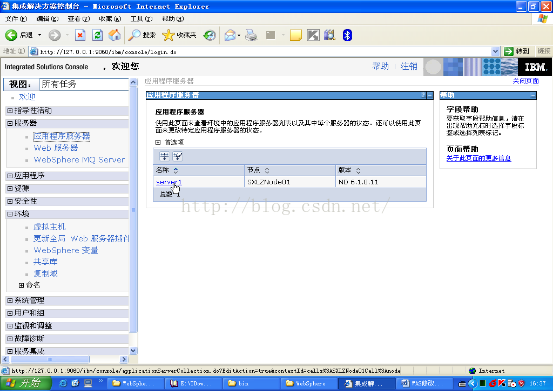The width and height of the screenshot is (553, 391).
Task: Click the navigation pane vertical scrollbar
Action: point(133,209)
